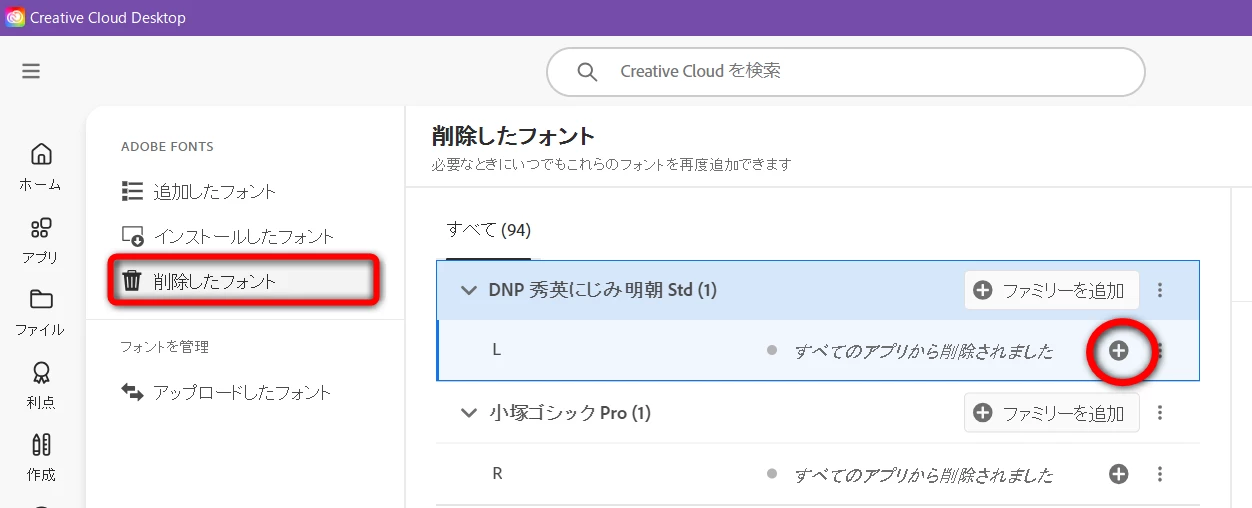Re-add the L font with plus icon
The image size is (1252, 508).
pos(1119,351)
